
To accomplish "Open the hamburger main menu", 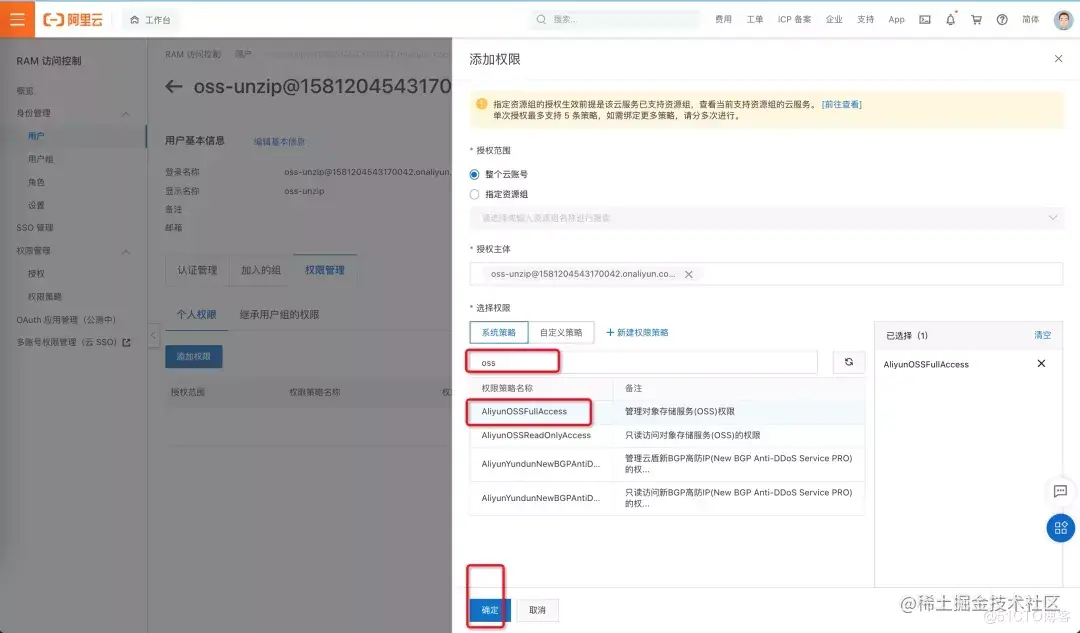I will point(17,19).
